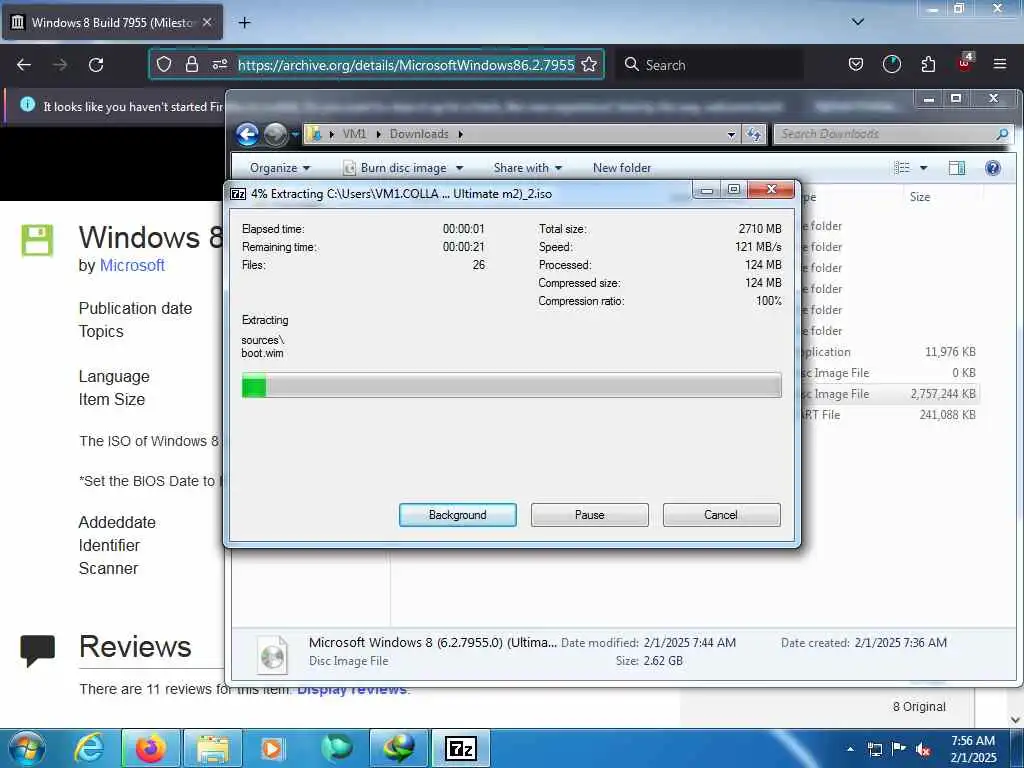This screenshot has height=768, width=1024.
Task: Cancel the 7-Zip extraction
Action: click(x=721, y=515)
